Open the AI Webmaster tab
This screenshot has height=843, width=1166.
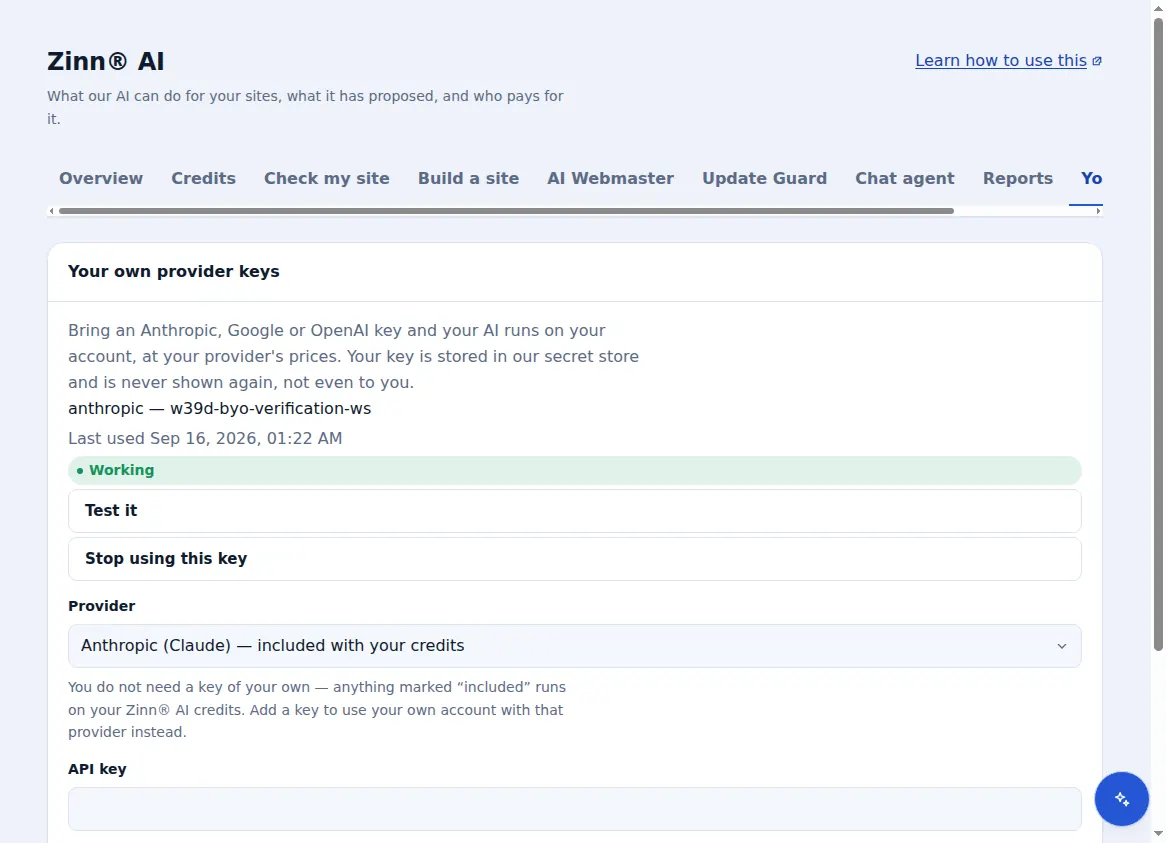point(611,178)
